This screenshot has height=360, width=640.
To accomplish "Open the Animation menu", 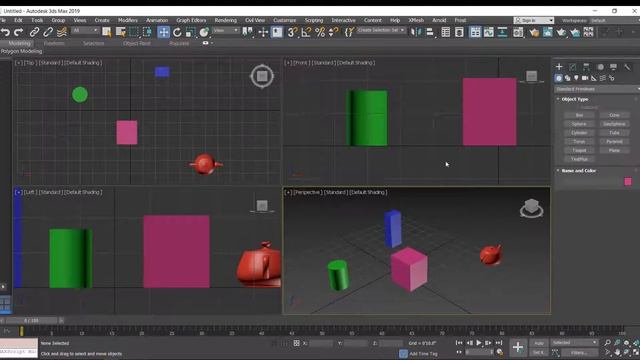I will point(157,20).
